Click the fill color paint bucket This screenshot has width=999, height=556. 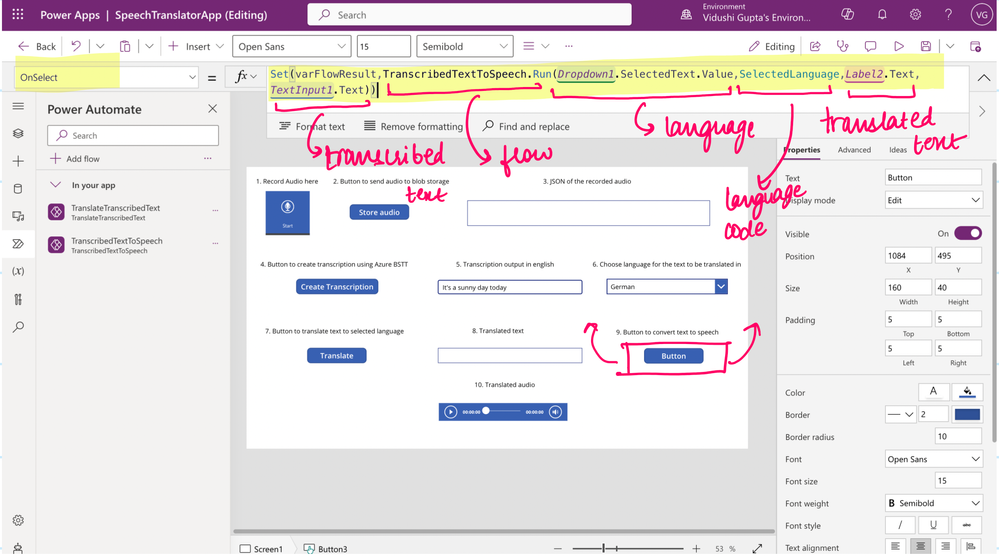(967, 392)
